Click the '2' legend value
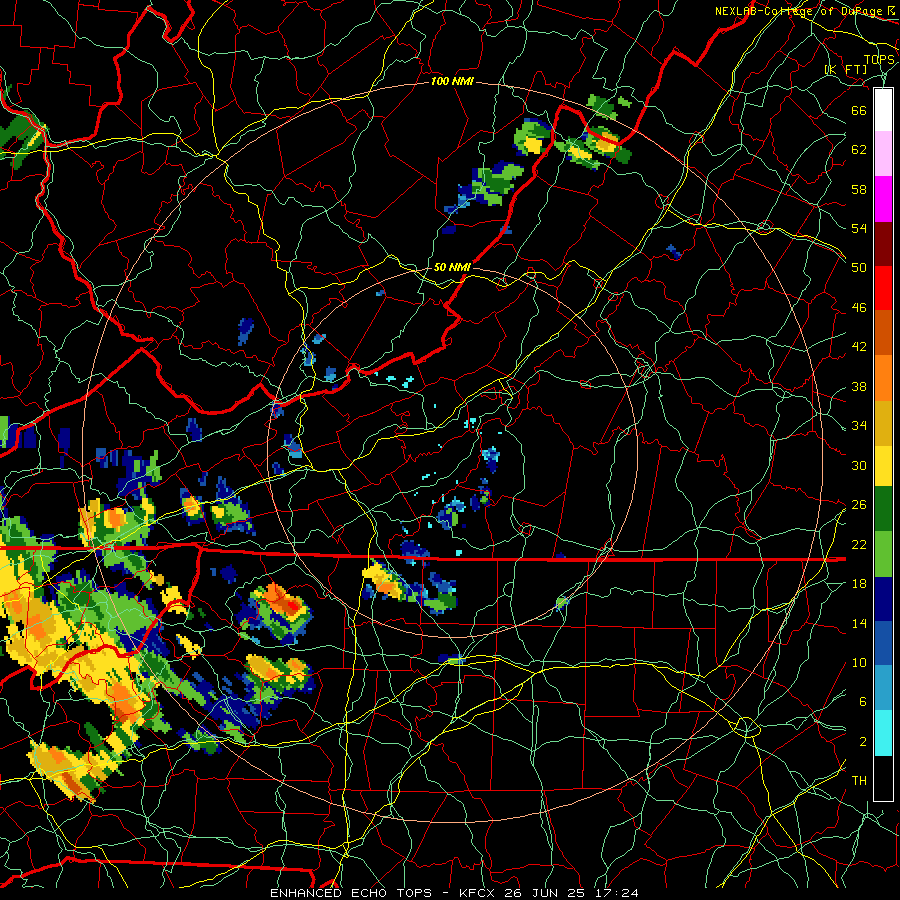The height and width of the screenshot is (900, 900). point(862,741)
